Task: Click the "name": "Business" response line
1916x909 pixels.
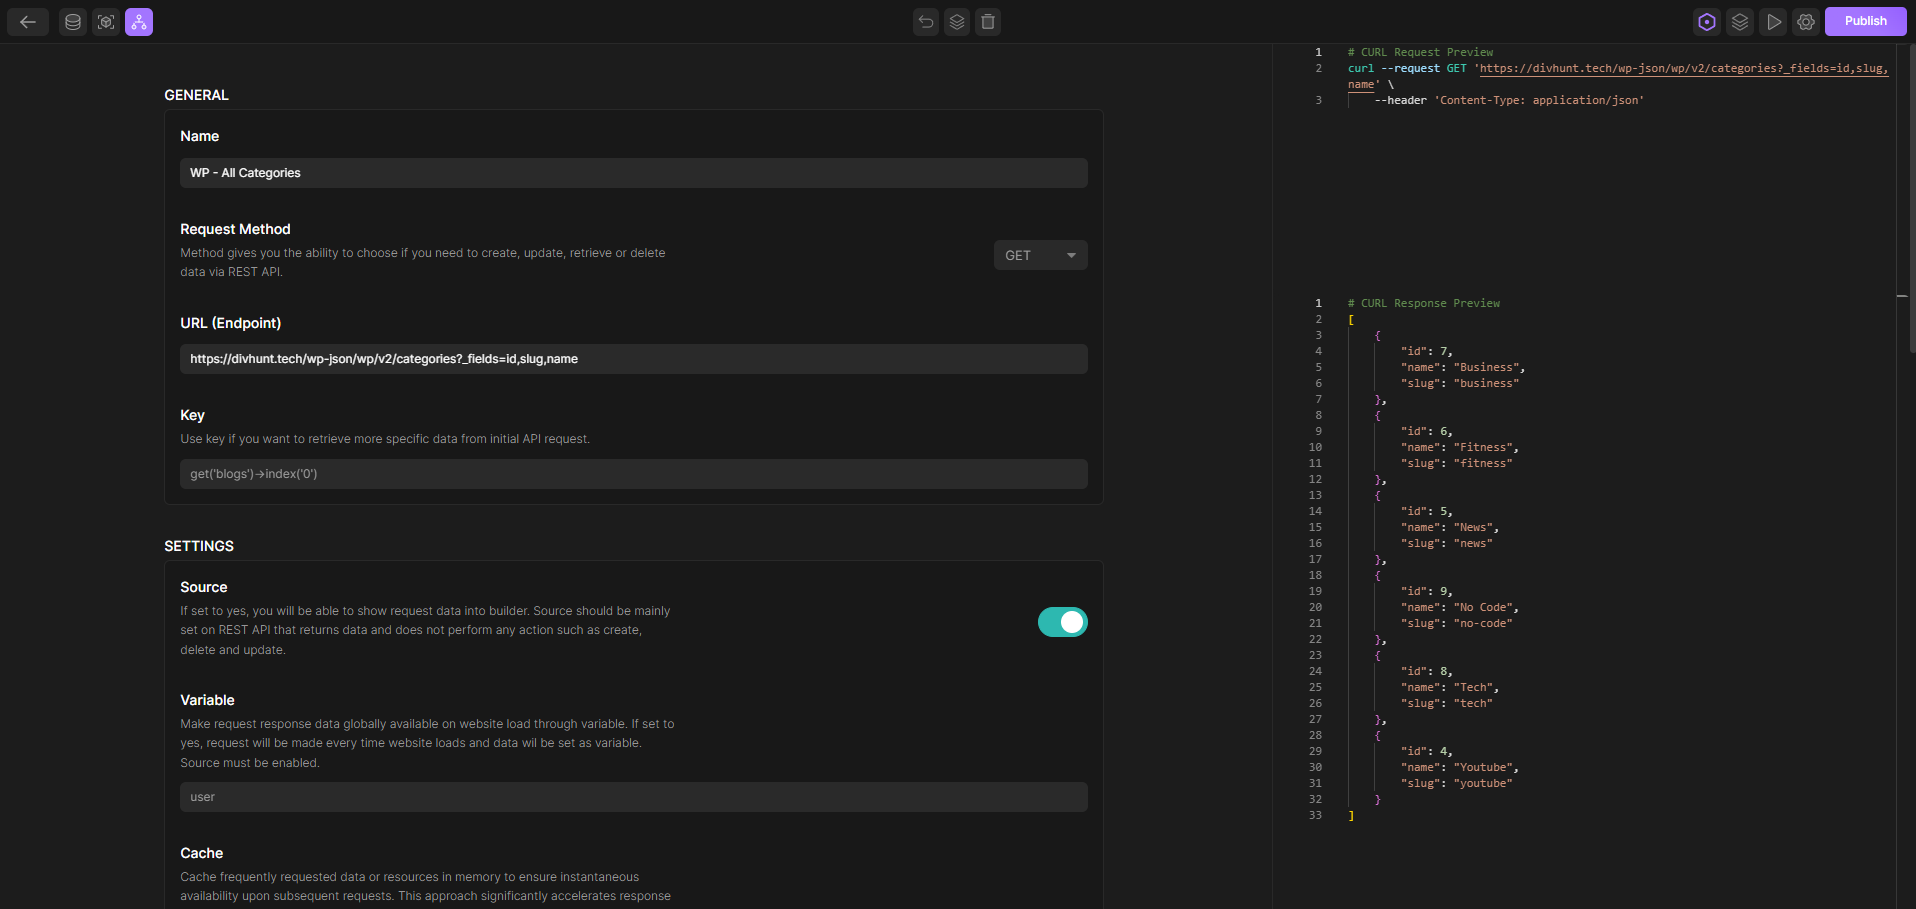Action: pyautogui.click(x=1463, y=368)
